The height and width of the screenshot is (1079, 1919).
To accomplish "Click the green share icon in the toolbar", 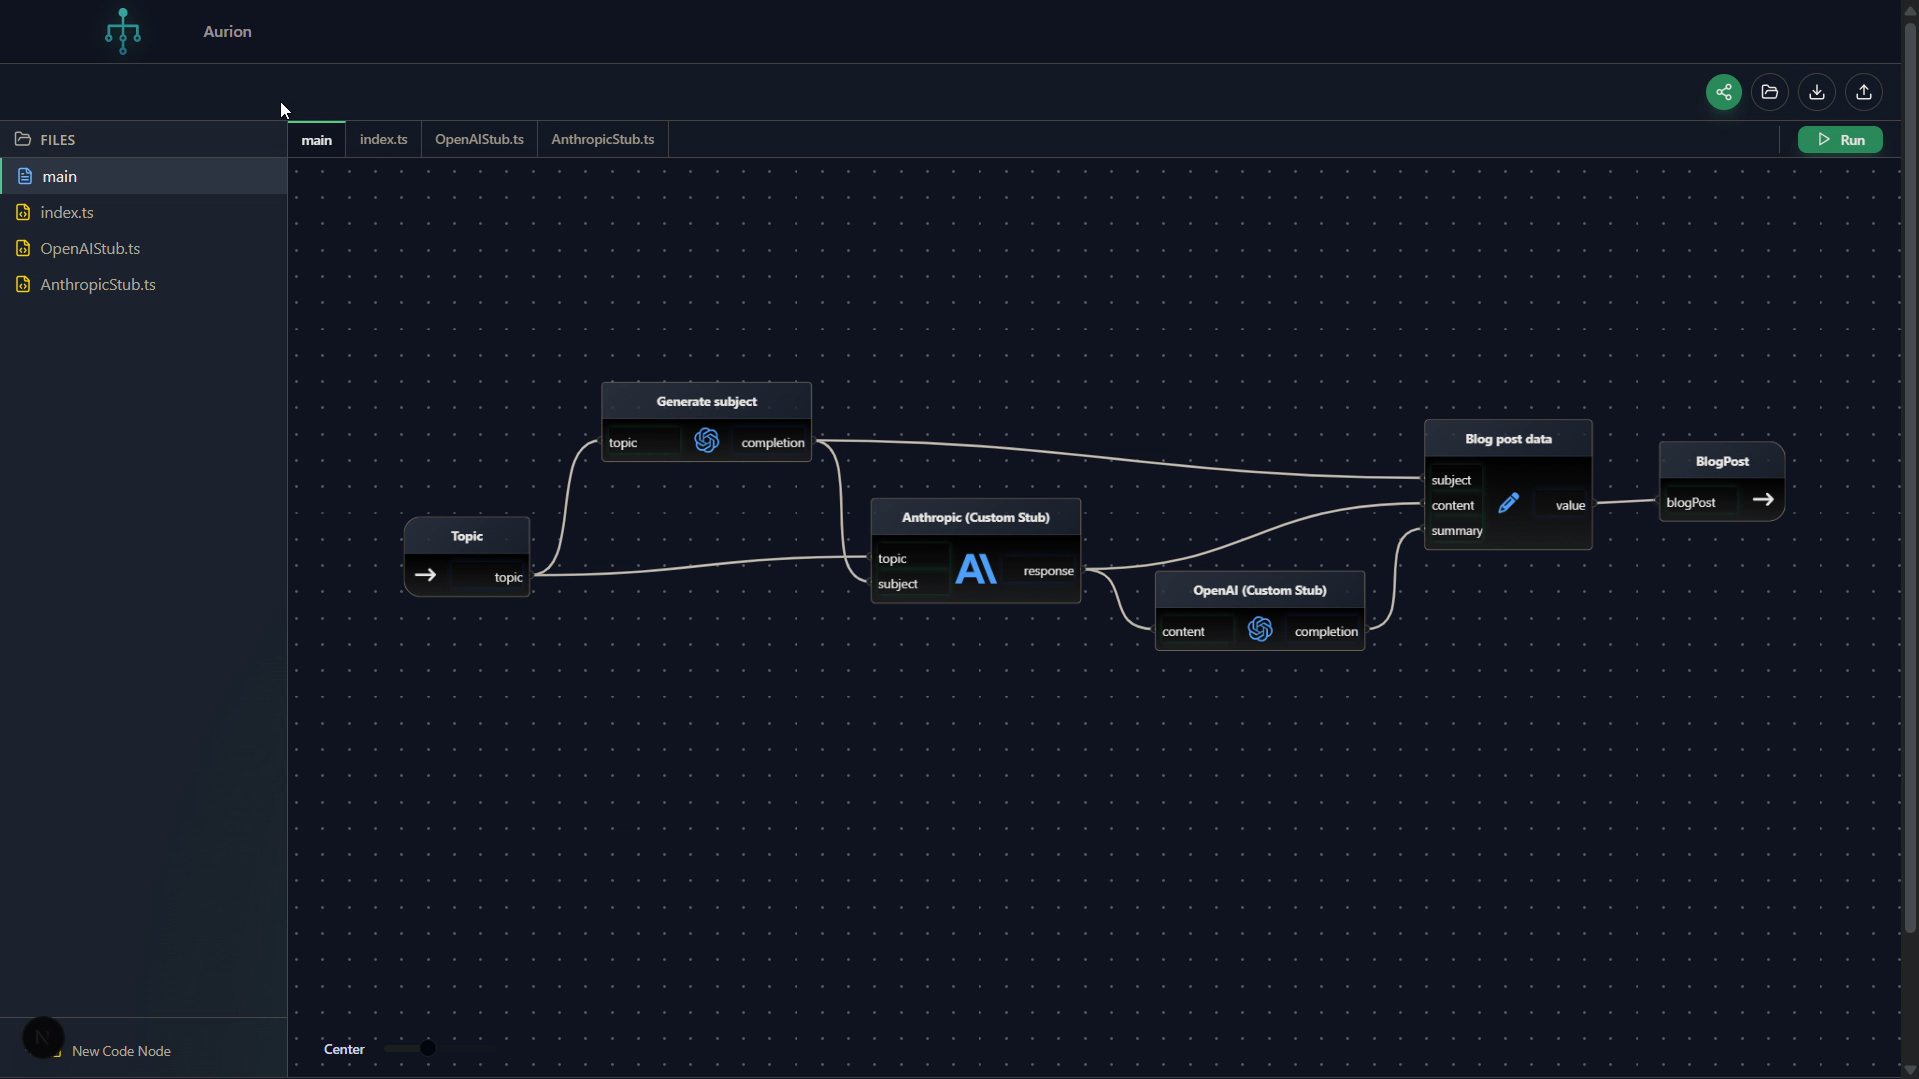I will pyautogui.click(x=1723, y=91).
